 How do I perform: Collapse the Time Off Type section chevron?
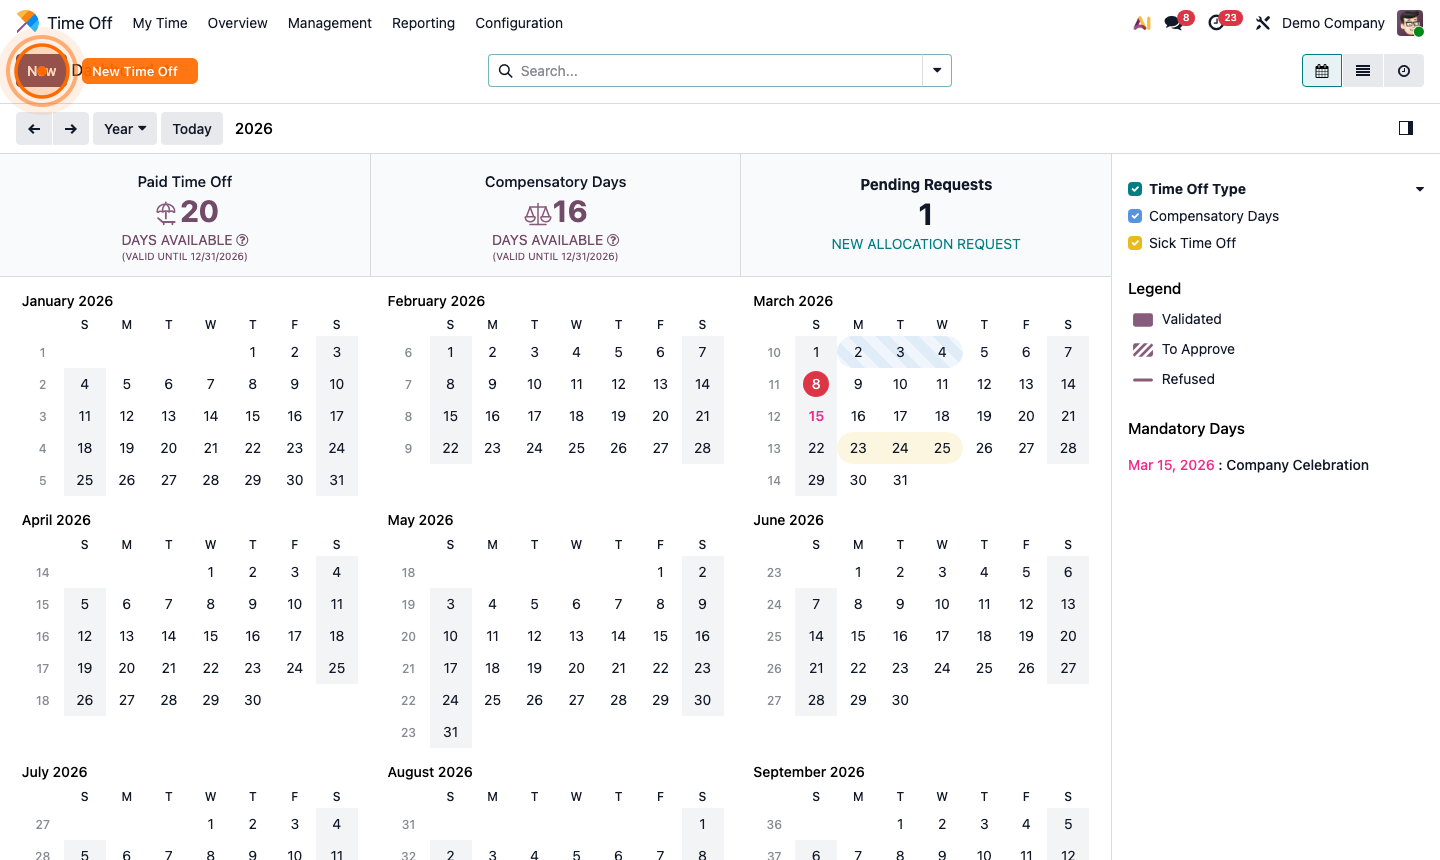[x=1419, y=188]
